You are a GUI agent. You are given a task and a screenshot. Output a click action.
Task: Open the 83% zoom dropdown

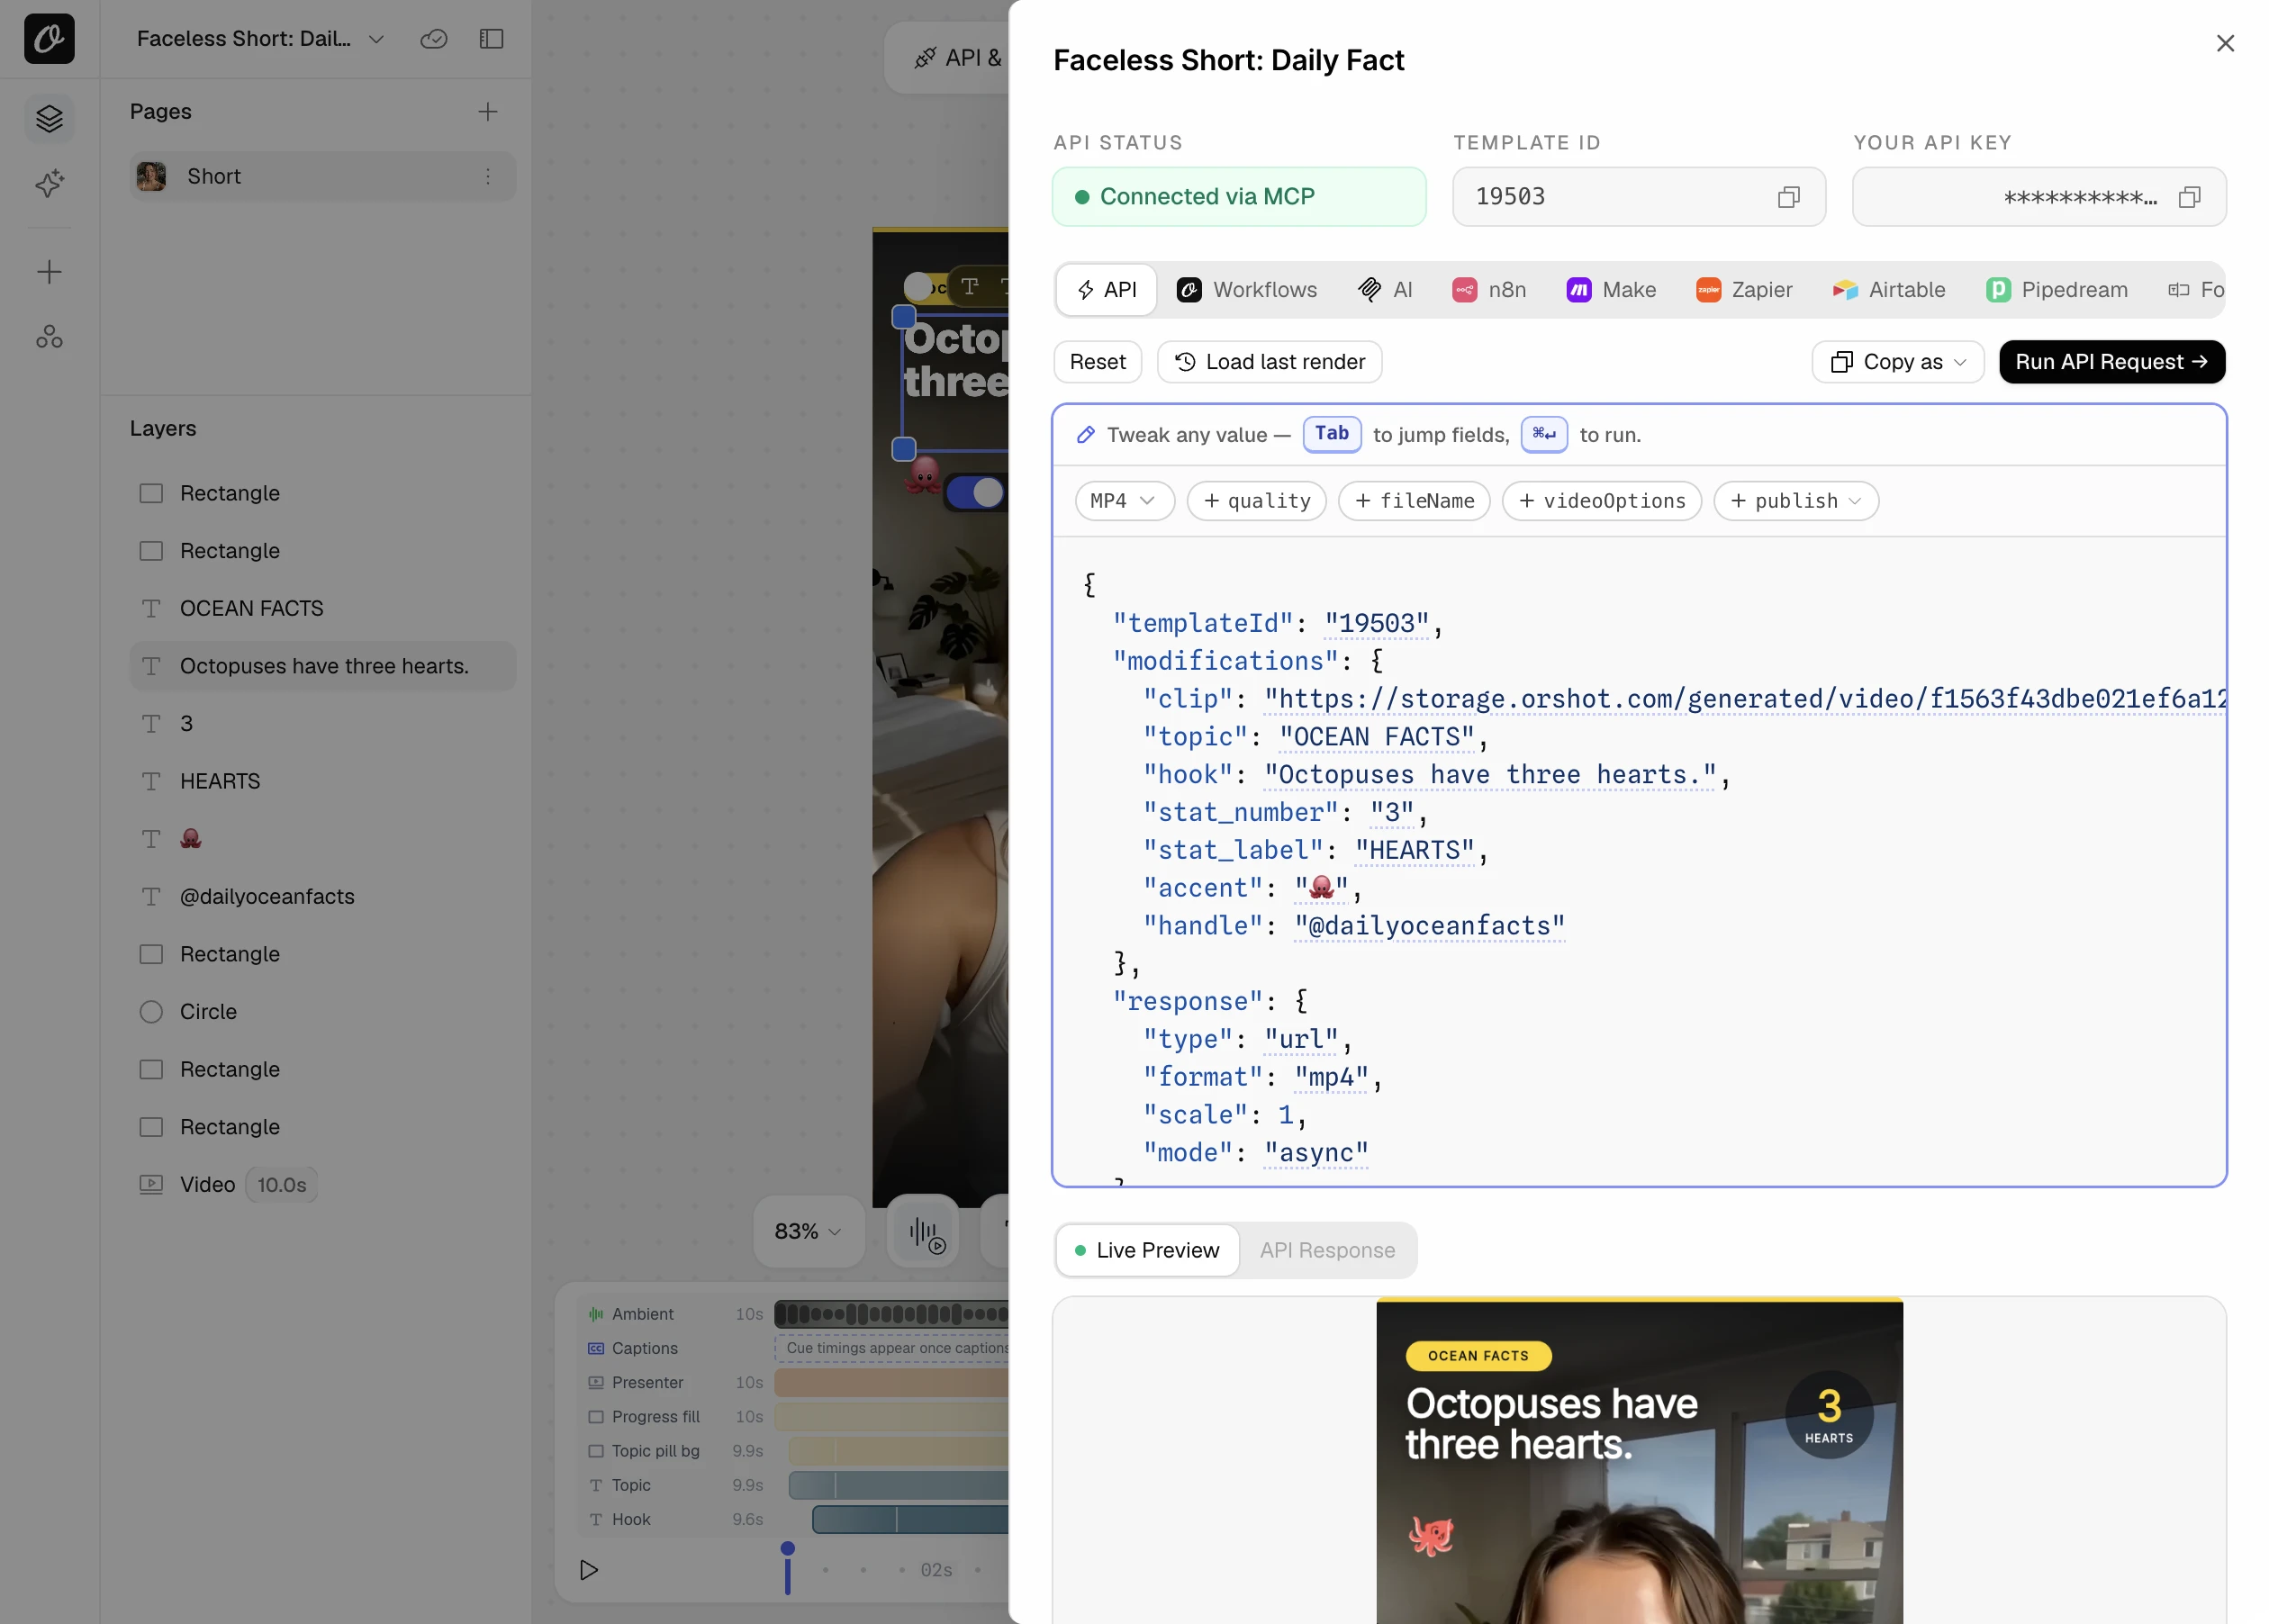[807, 1231]
